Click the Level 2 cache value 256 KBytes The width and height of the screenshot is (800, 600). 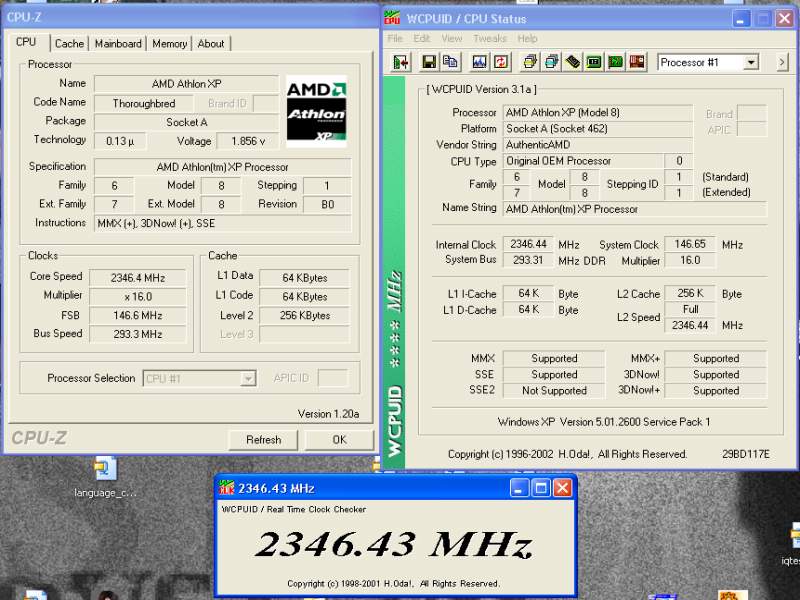pos(305,315)
